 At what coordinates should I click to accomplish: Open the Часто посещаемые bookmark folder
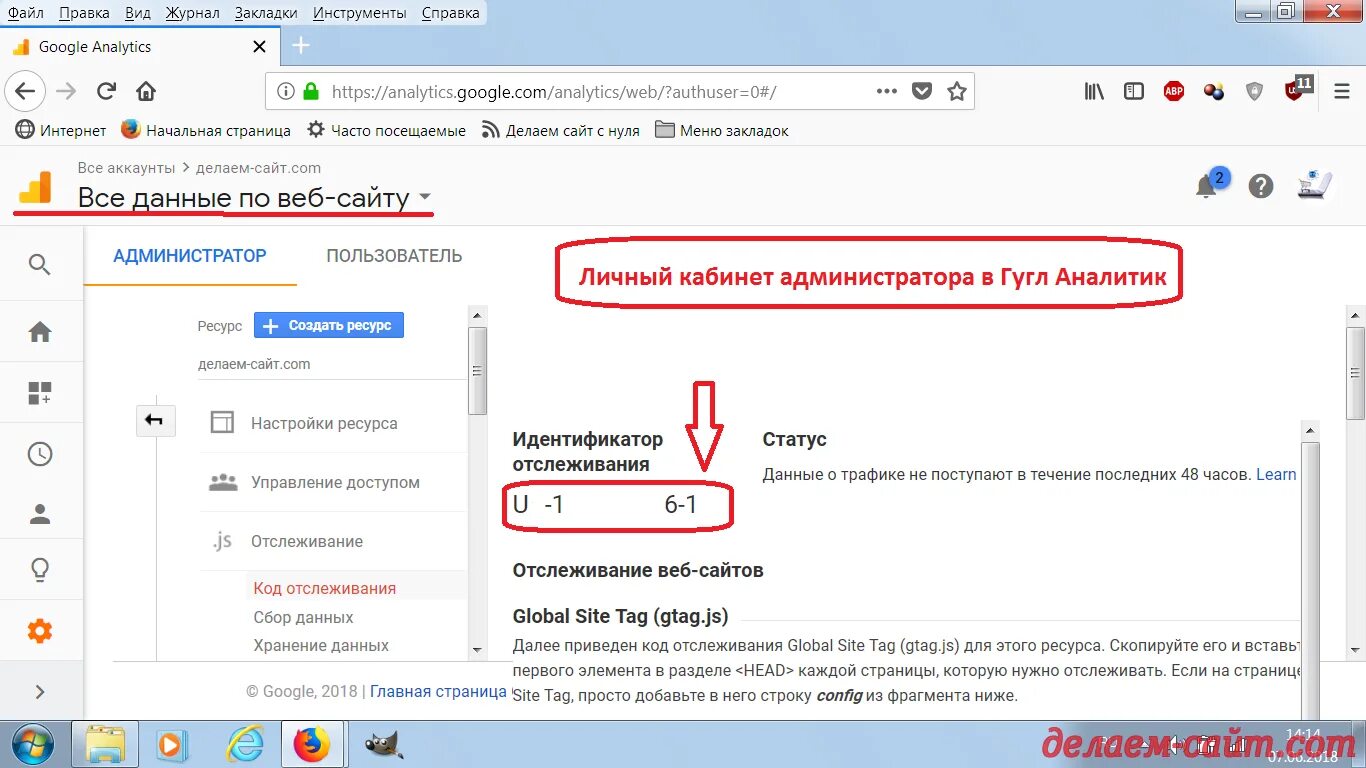[x=387, y=130]
